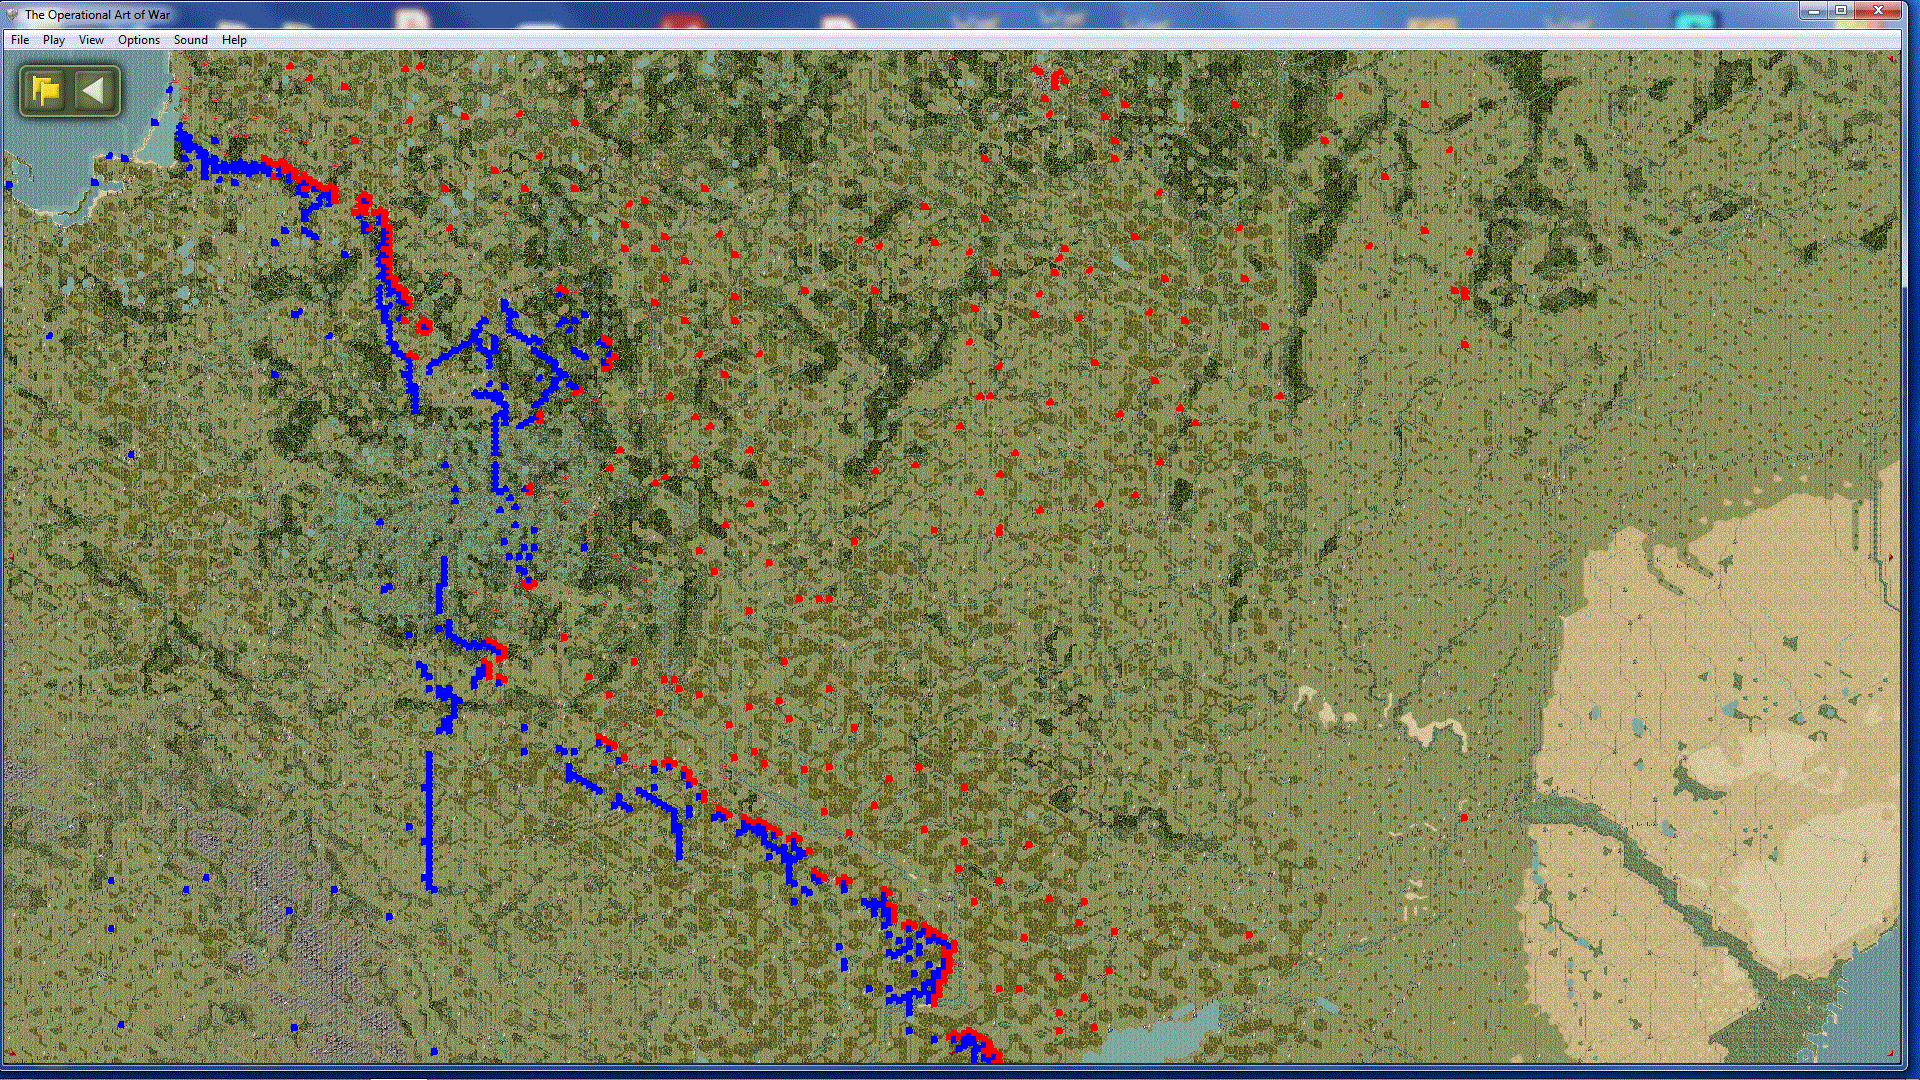Minimize The Operational Art of War window
1920x1080 pixels.
click(x=1813, y=10)
